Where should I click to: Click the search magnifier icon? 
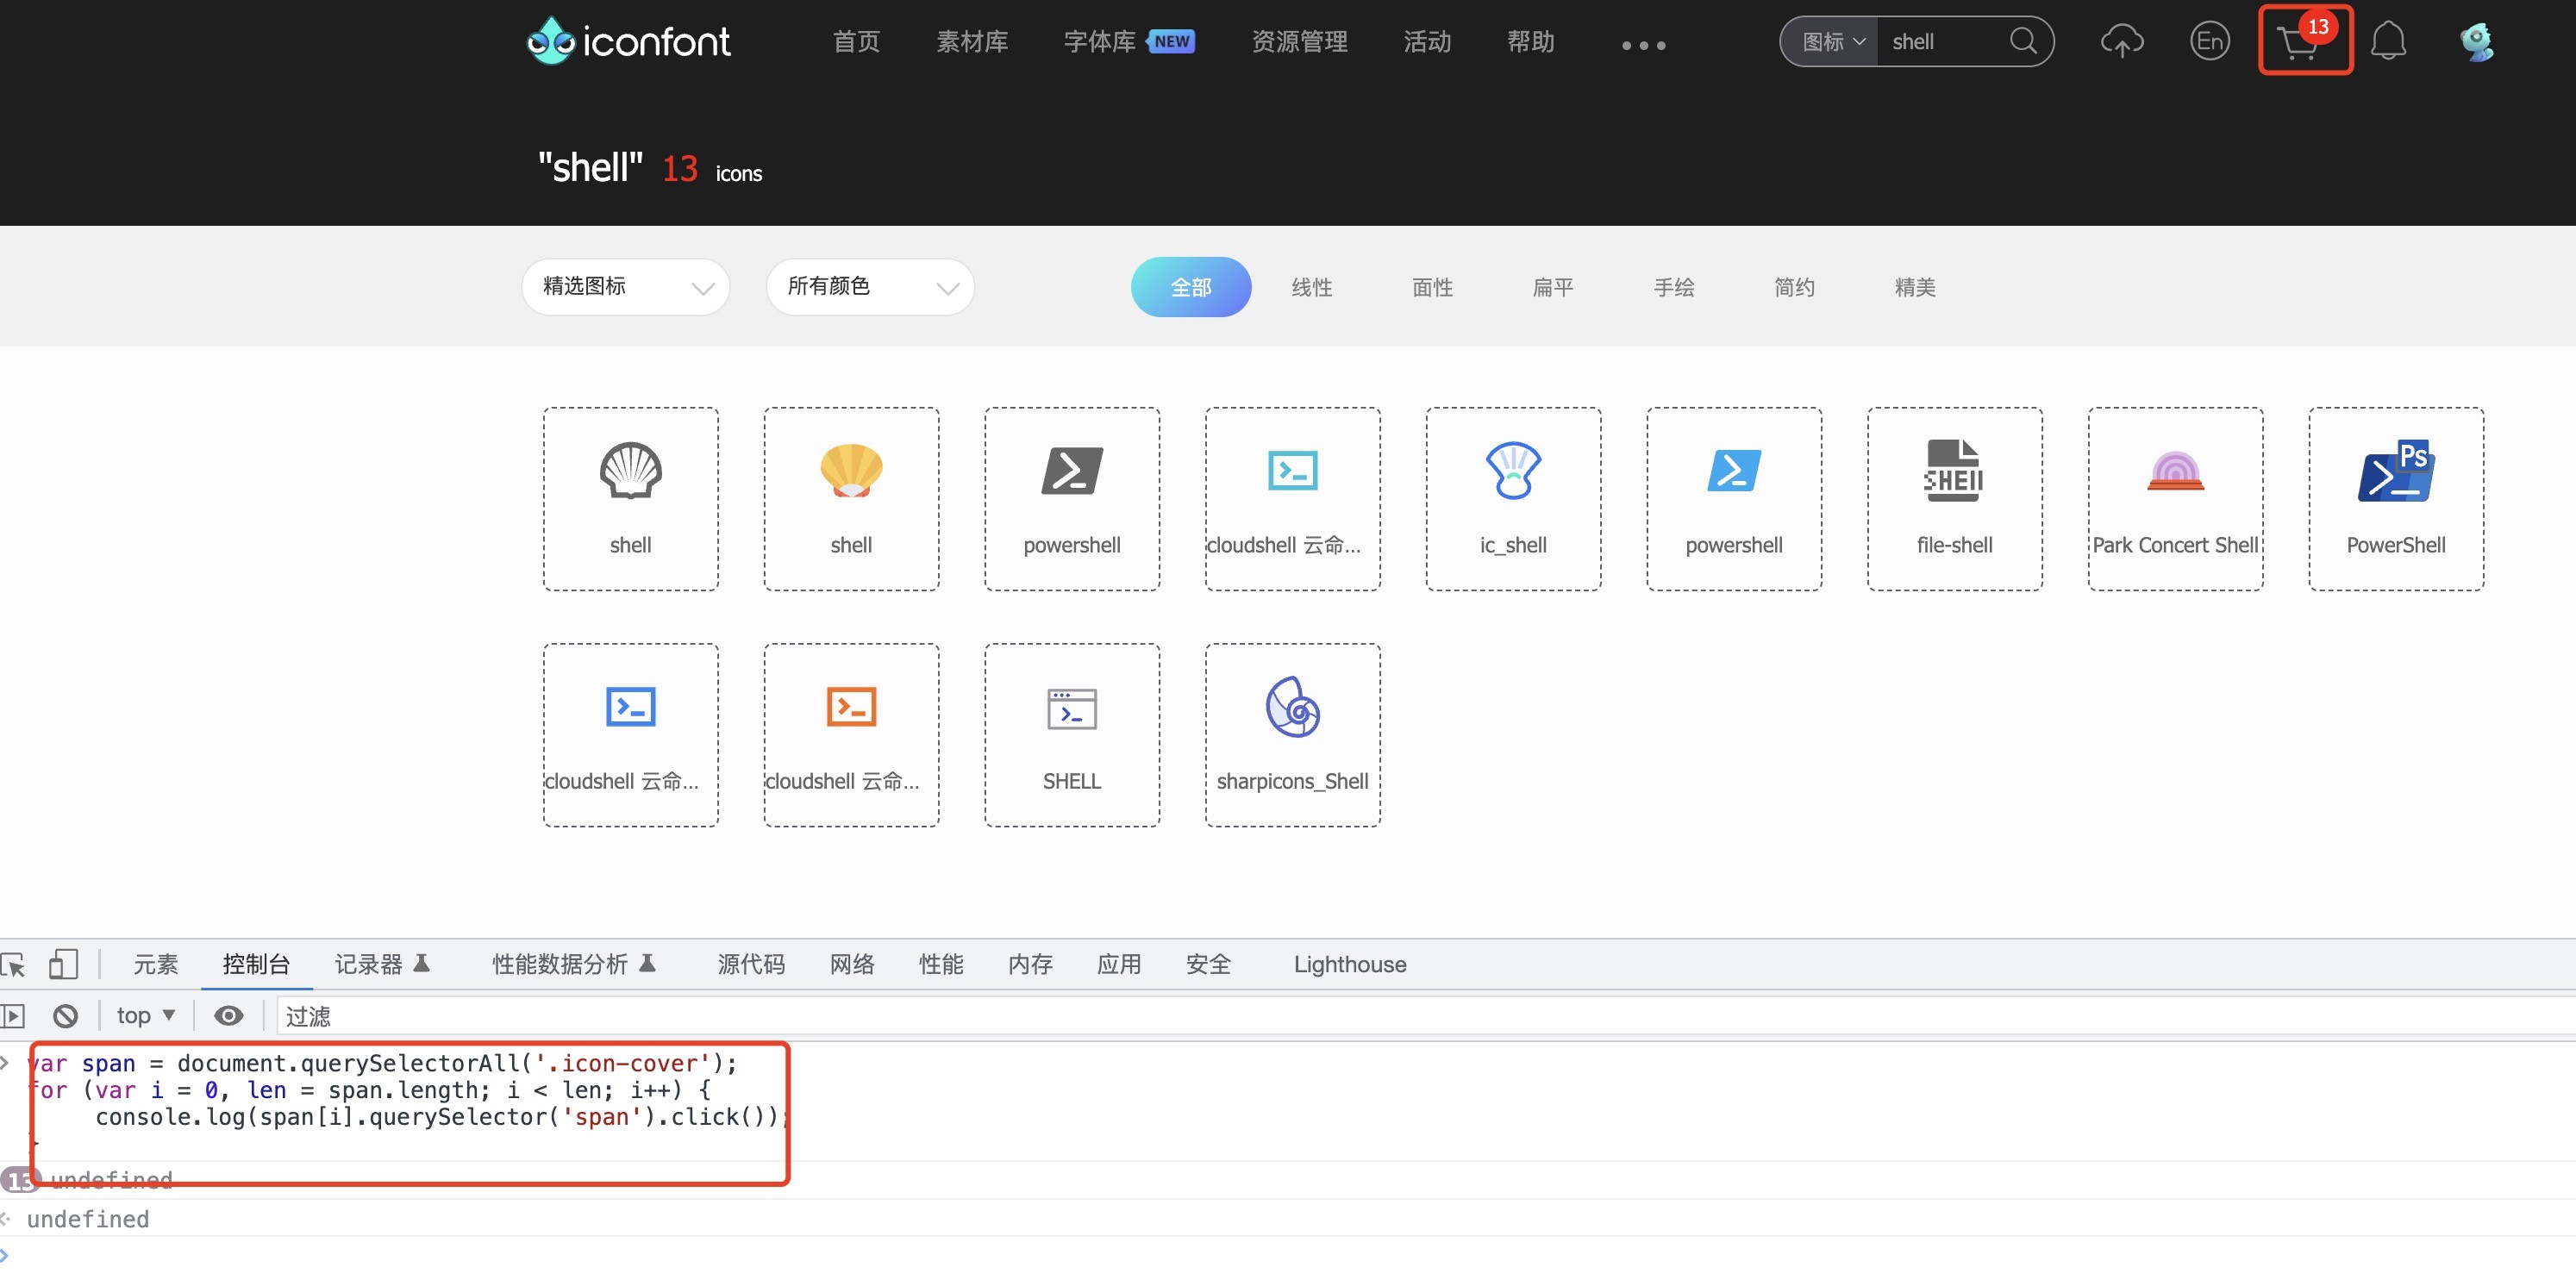(2023, 41)
